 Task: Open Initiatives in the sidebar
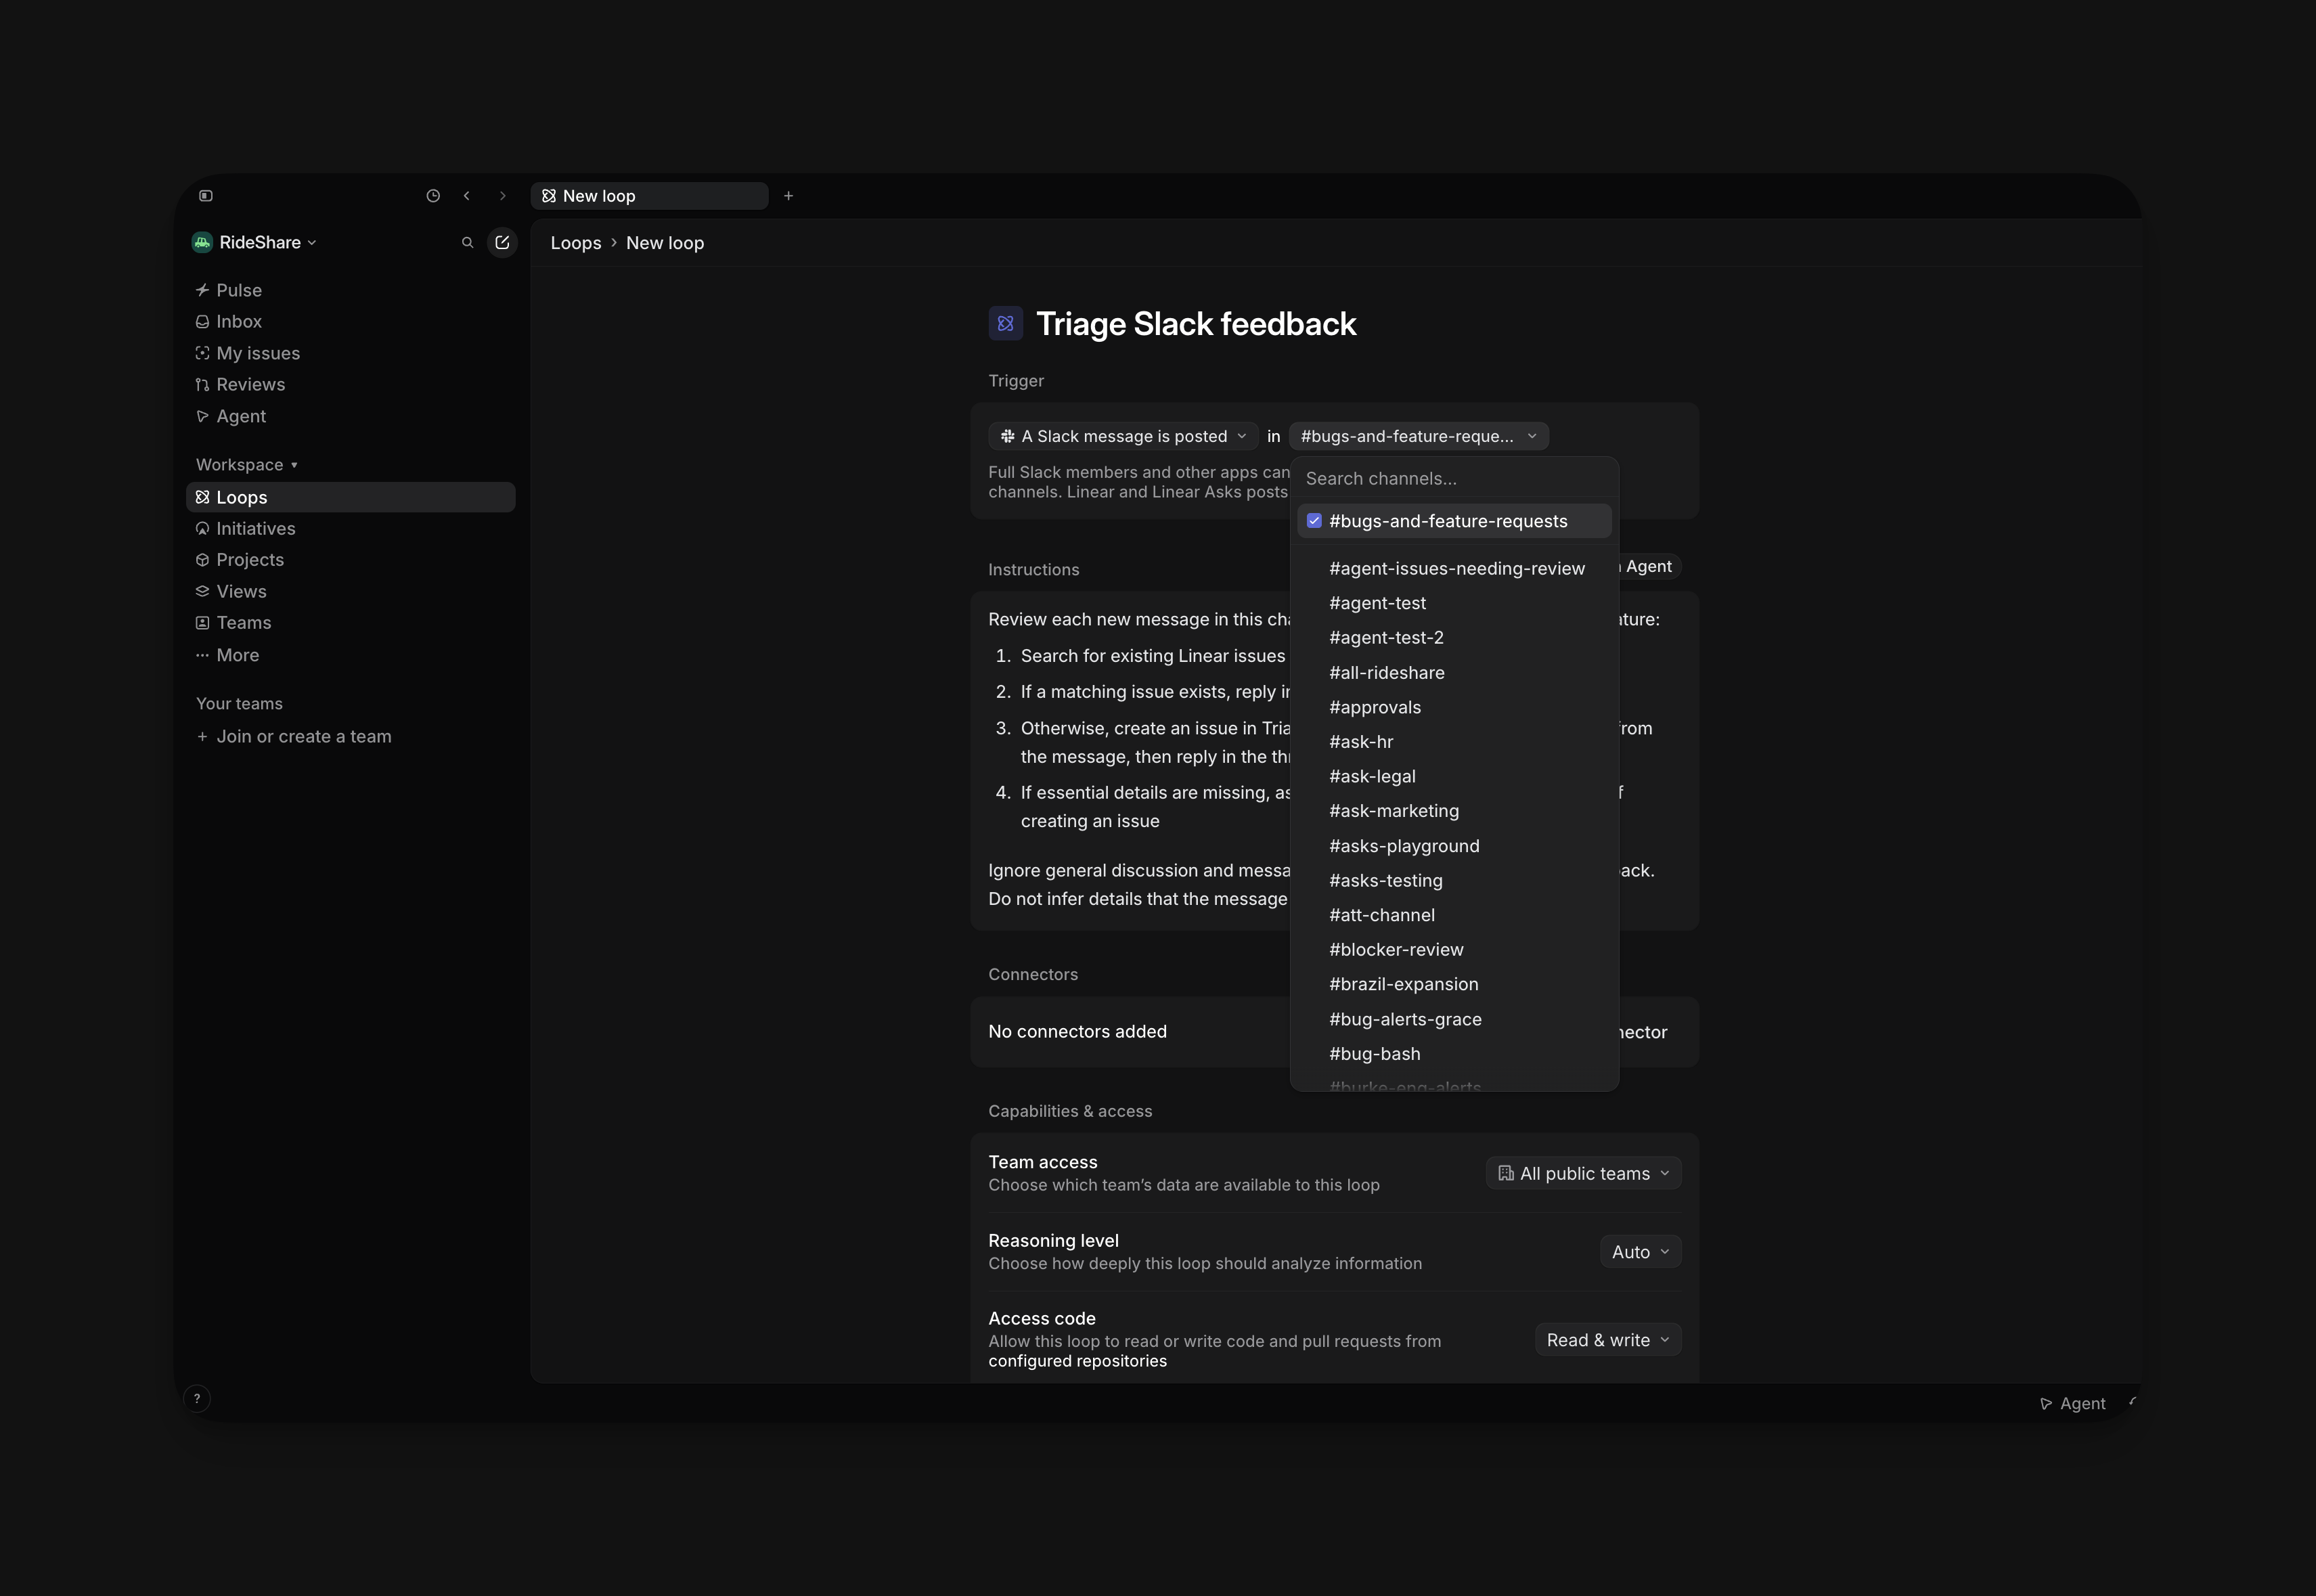[x=351, y=528]
